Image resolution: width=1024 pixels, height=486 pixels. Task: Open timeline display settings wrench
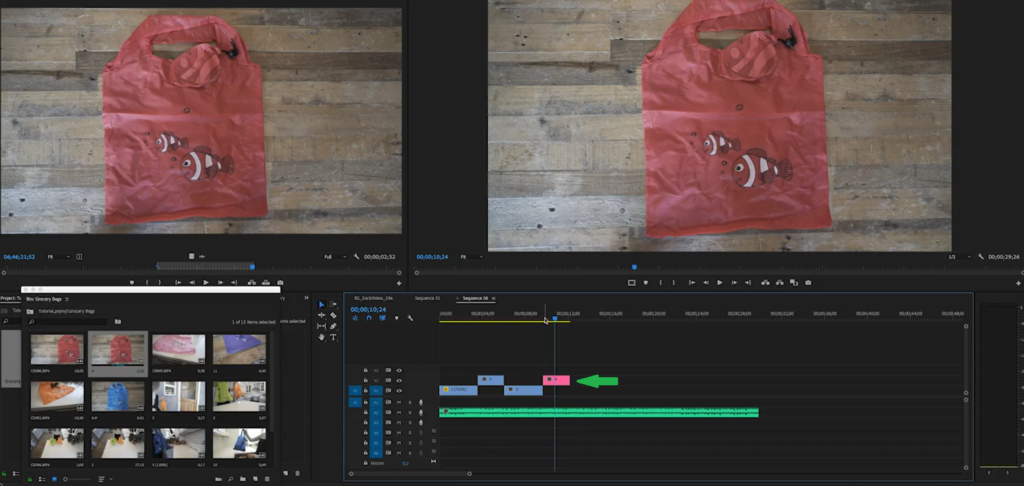410,318
